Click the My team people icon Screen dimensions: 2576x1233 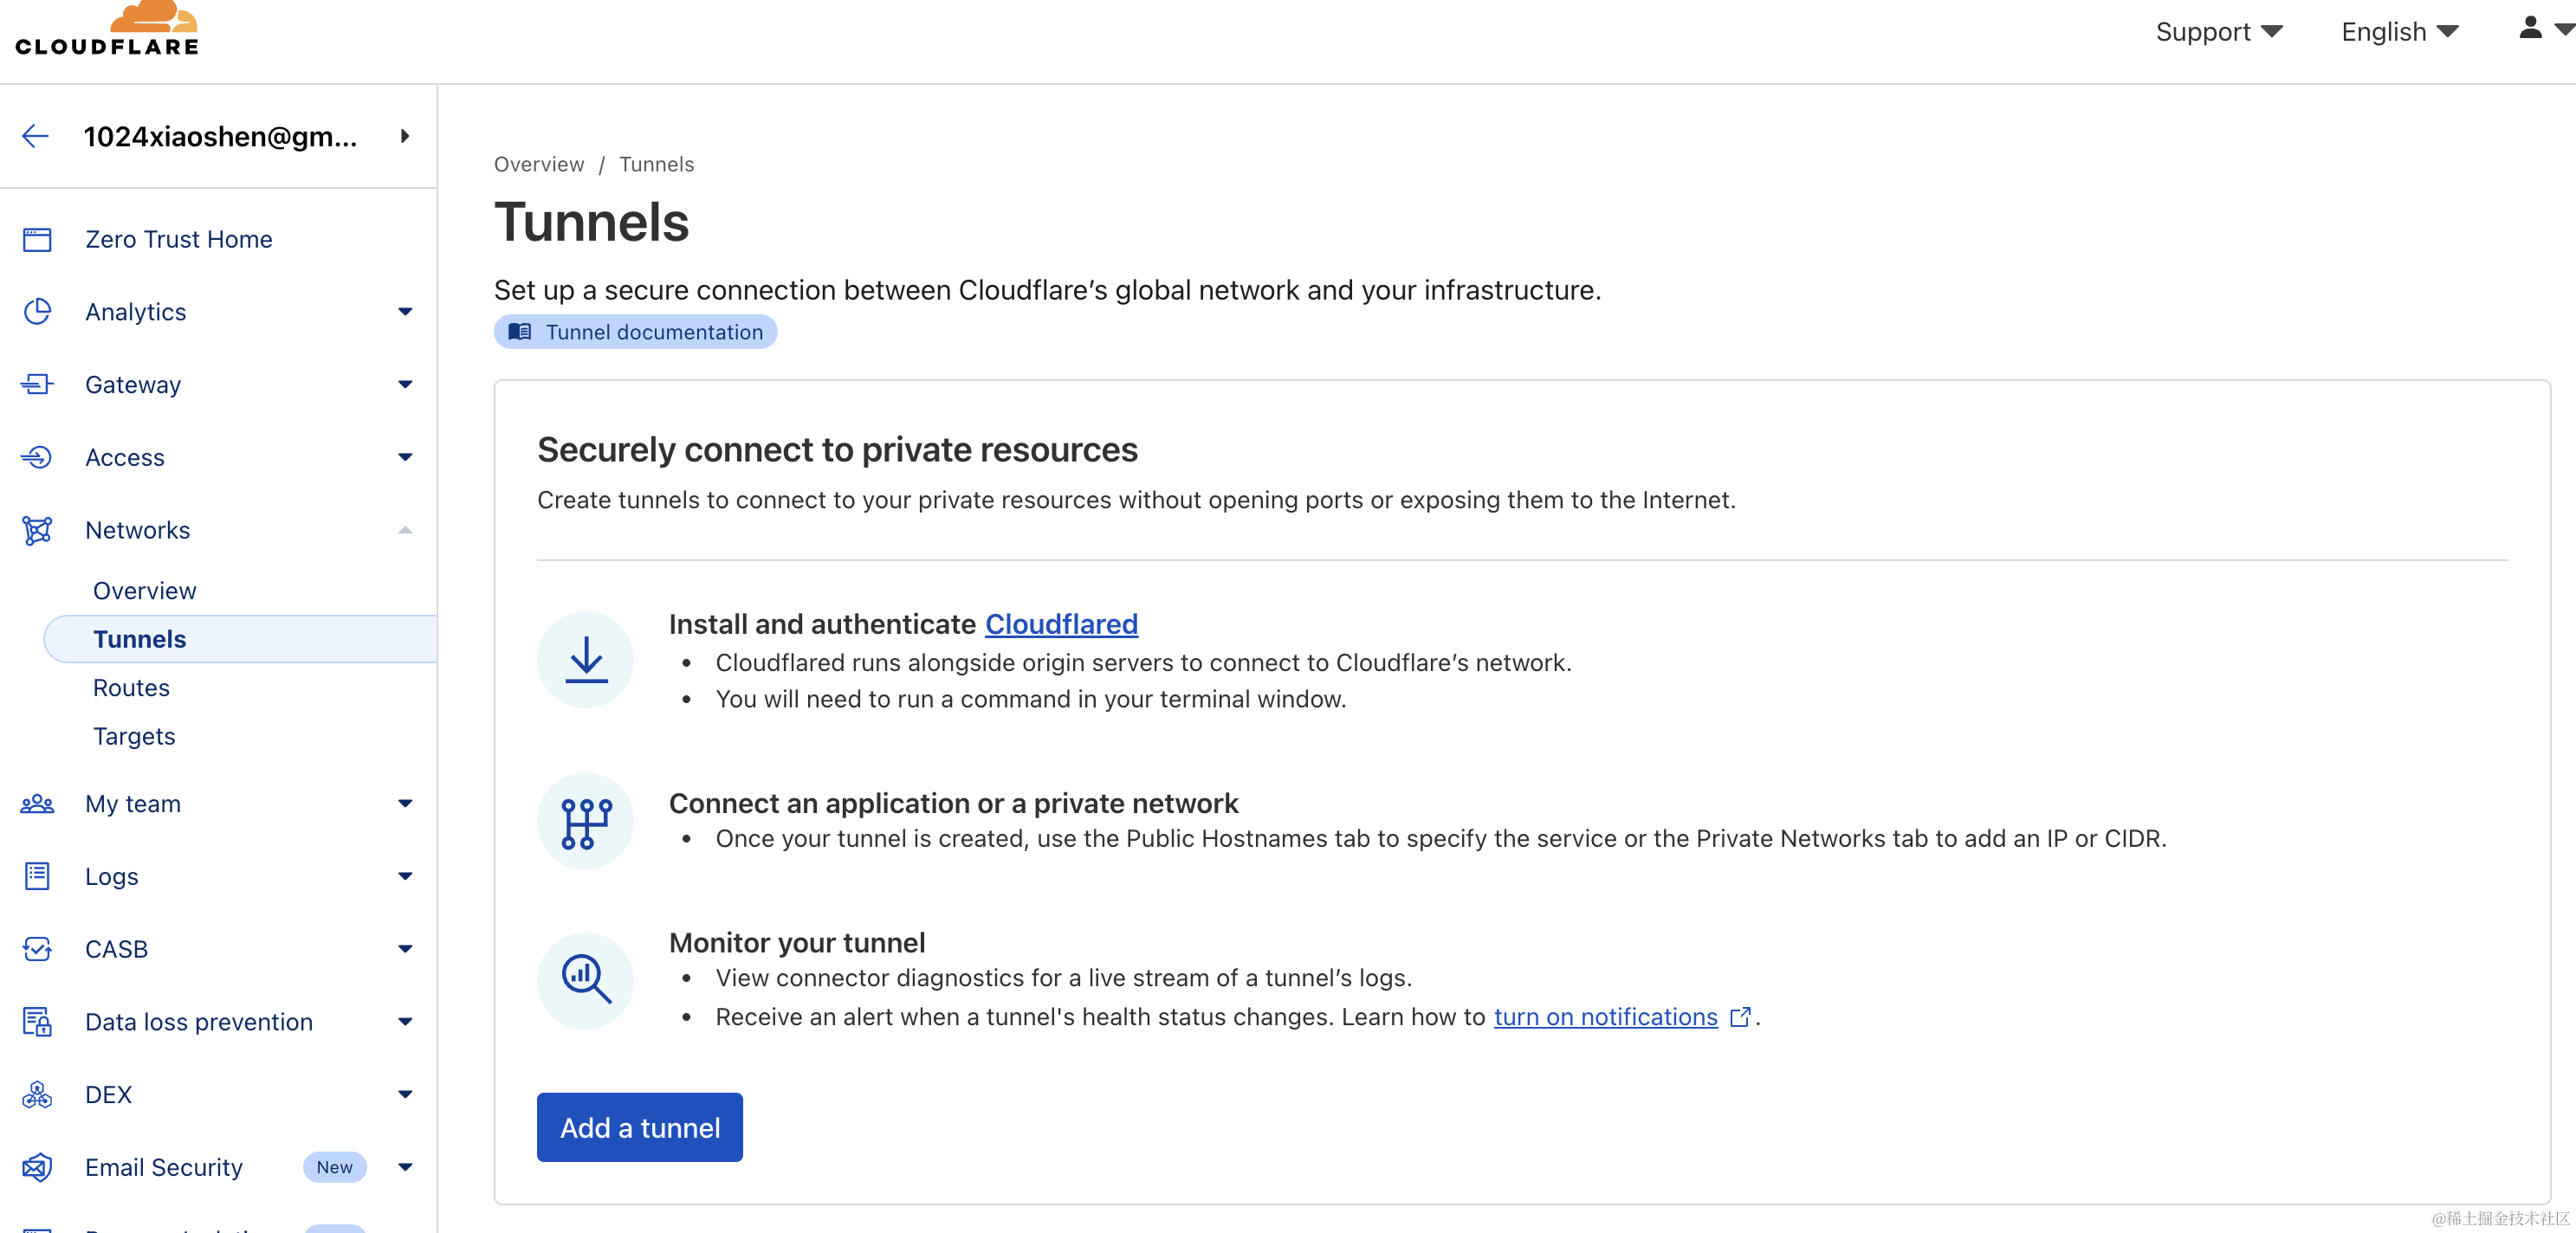37,803
